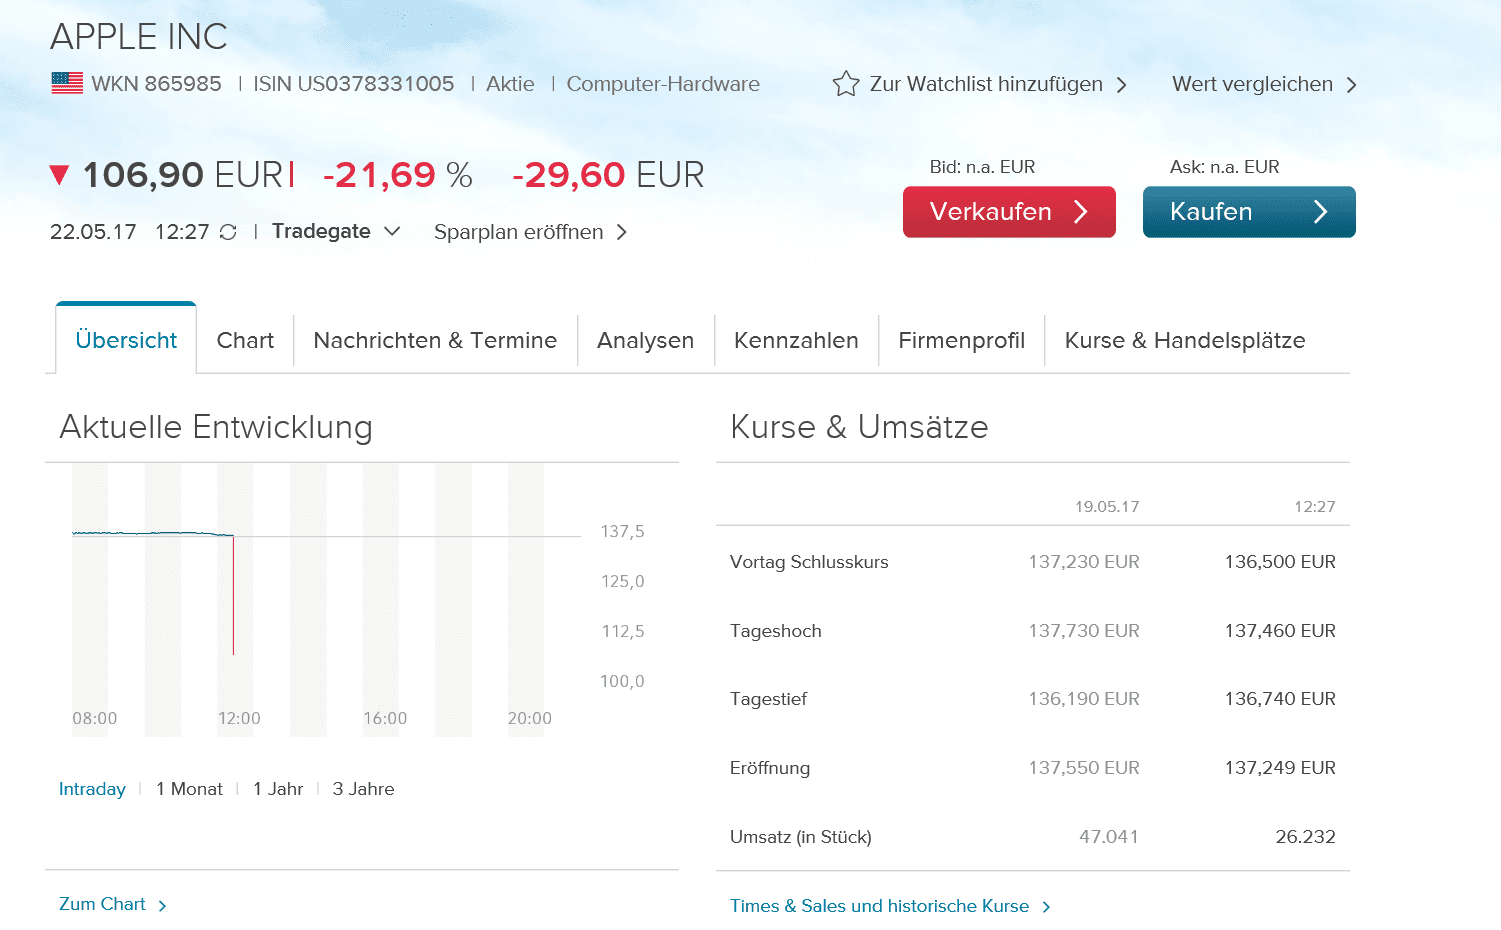1501x930 pixels.
Task: Click the 136,190 EUR value
Action: click(x=1084, y=699)
